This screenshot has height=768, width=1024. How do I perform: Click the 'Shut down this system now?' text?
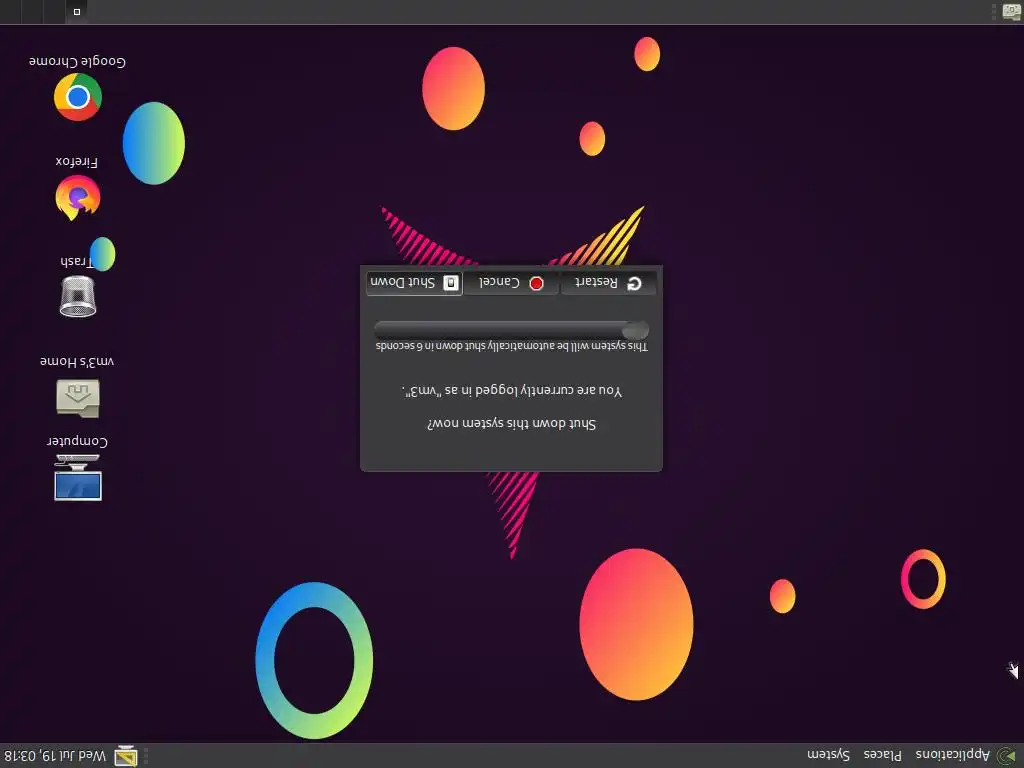pyautogui.click(x=511, y=424)
